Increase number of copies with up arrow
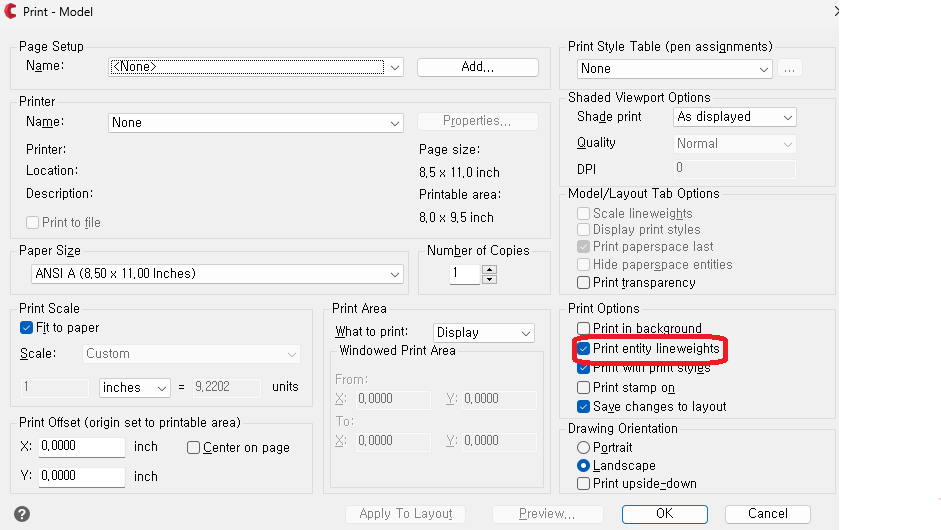The width and height of the screenshot is (941, 530). 489,267
